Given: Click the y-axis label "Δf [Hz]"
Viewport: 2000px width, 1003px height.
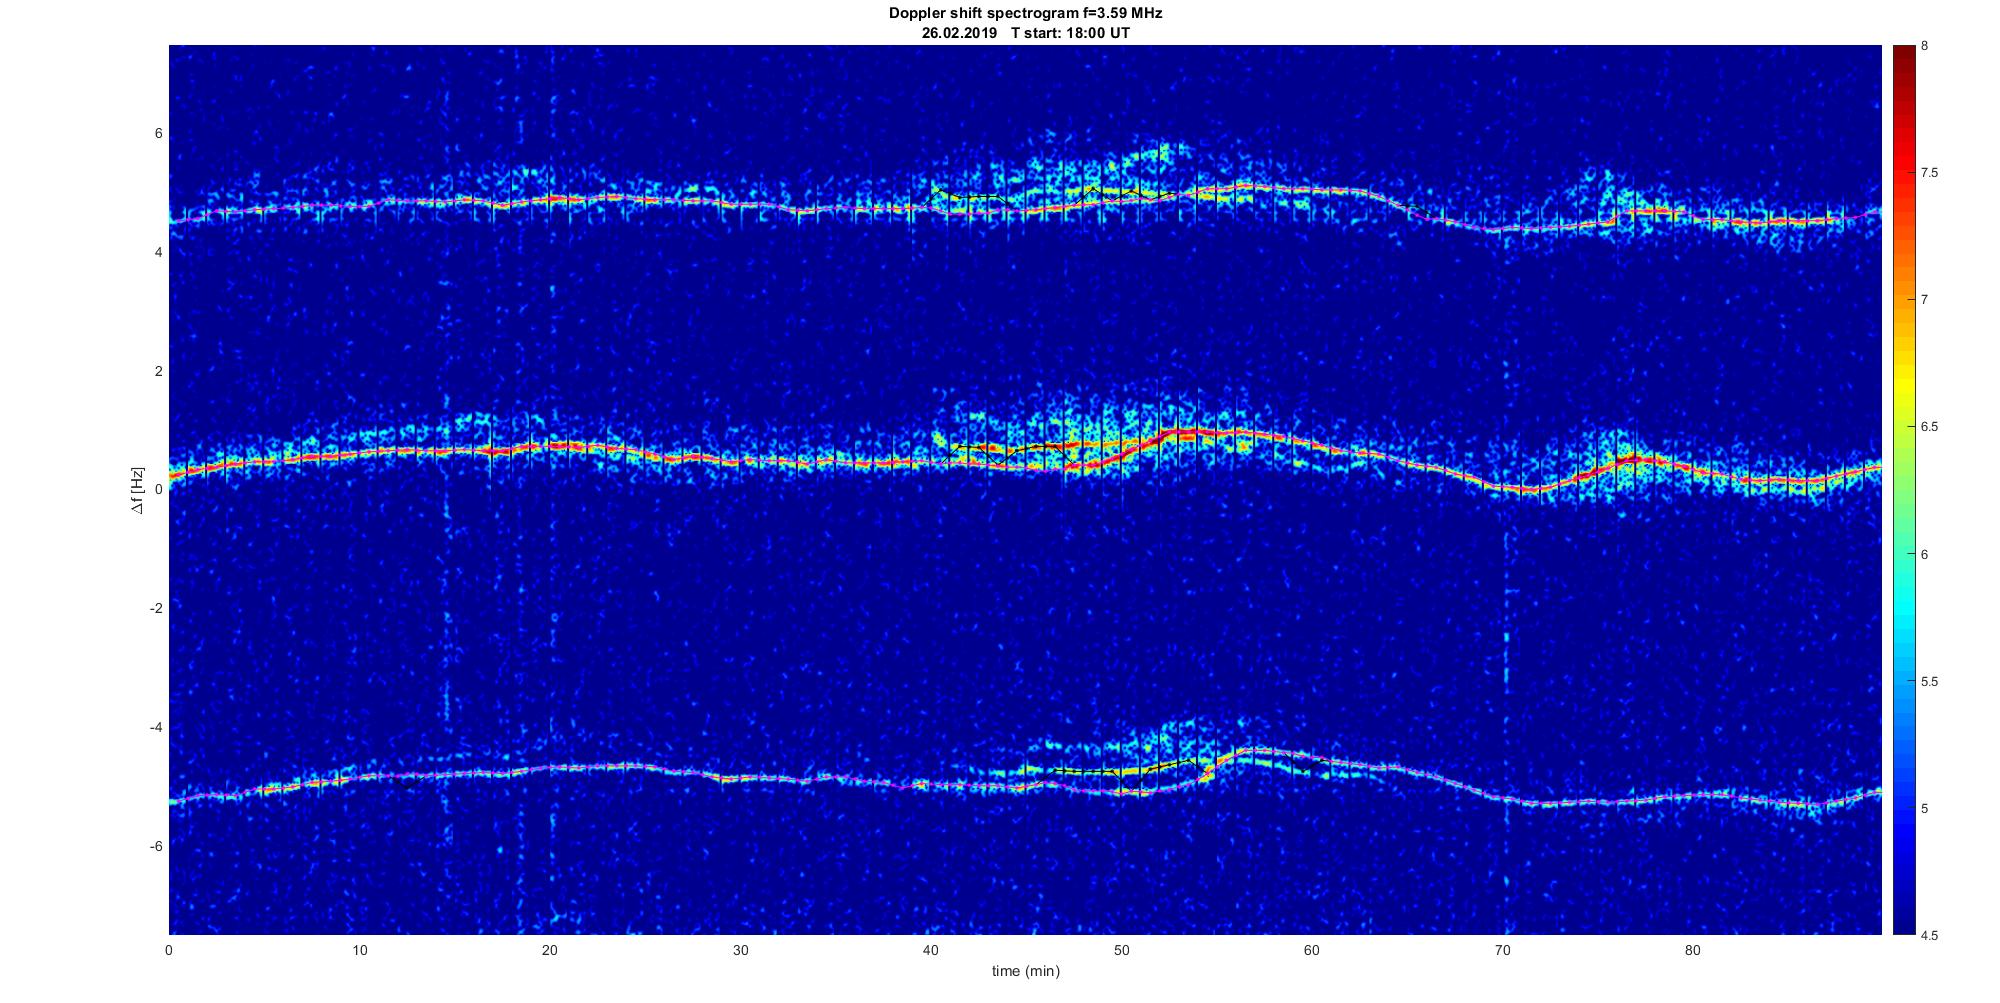Looking at the screenshot, I should coord(137,490).
